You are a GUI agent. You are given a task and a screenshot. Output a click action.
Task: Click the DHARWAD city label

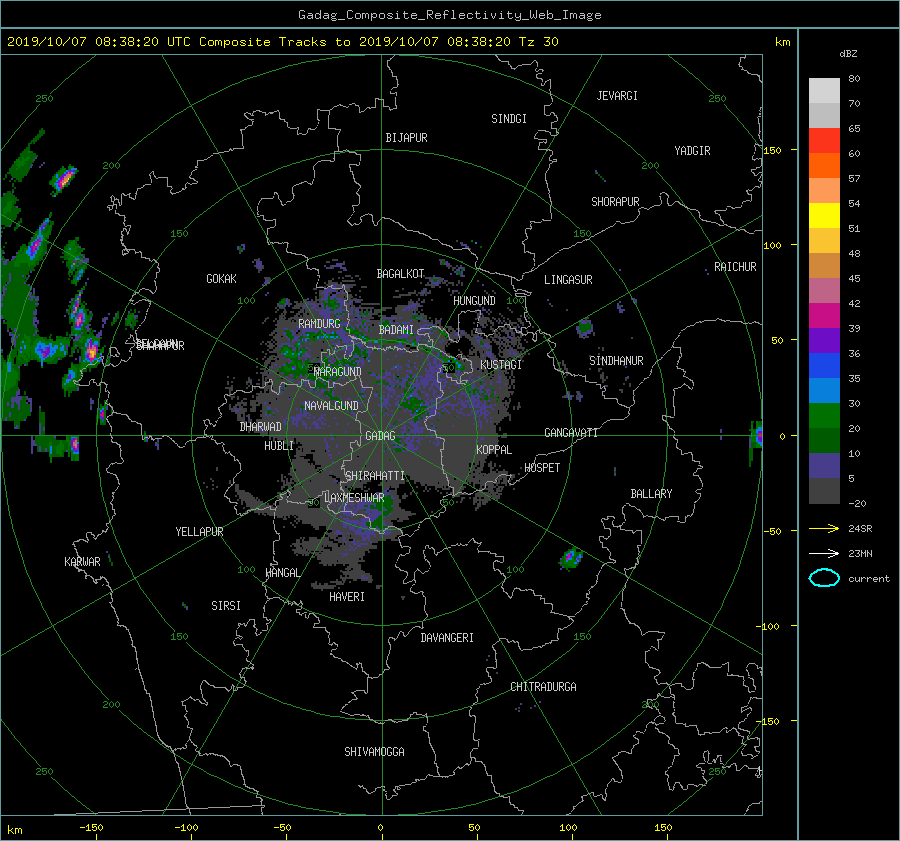[x=260, y=427]
